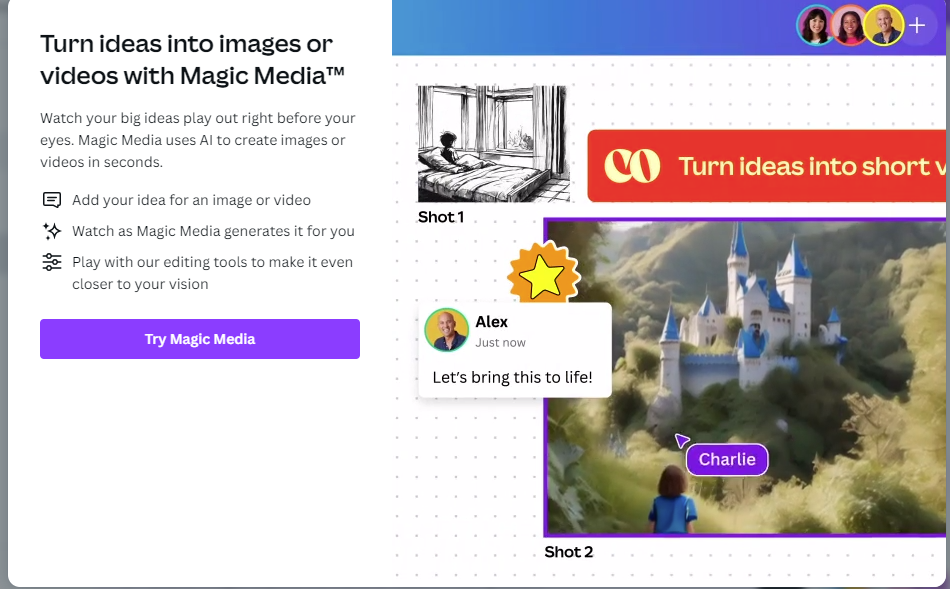Click the sliders icon beside editing tools
950x589 pixels.
coord(52,262)
